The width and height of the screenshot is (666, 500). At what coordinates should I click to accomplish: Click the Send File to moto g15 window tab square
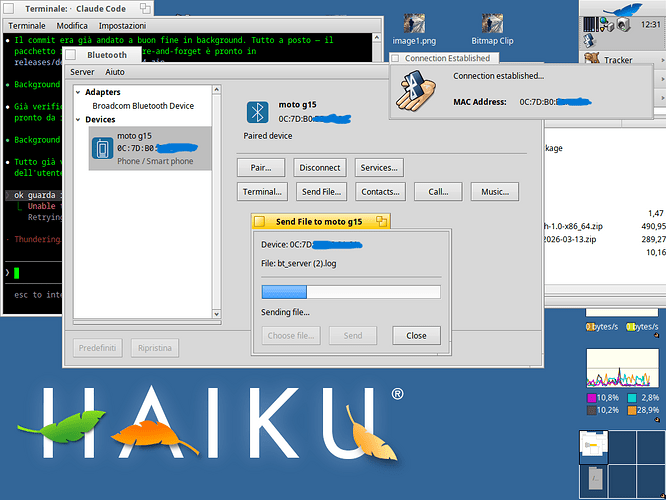(260, 221)
